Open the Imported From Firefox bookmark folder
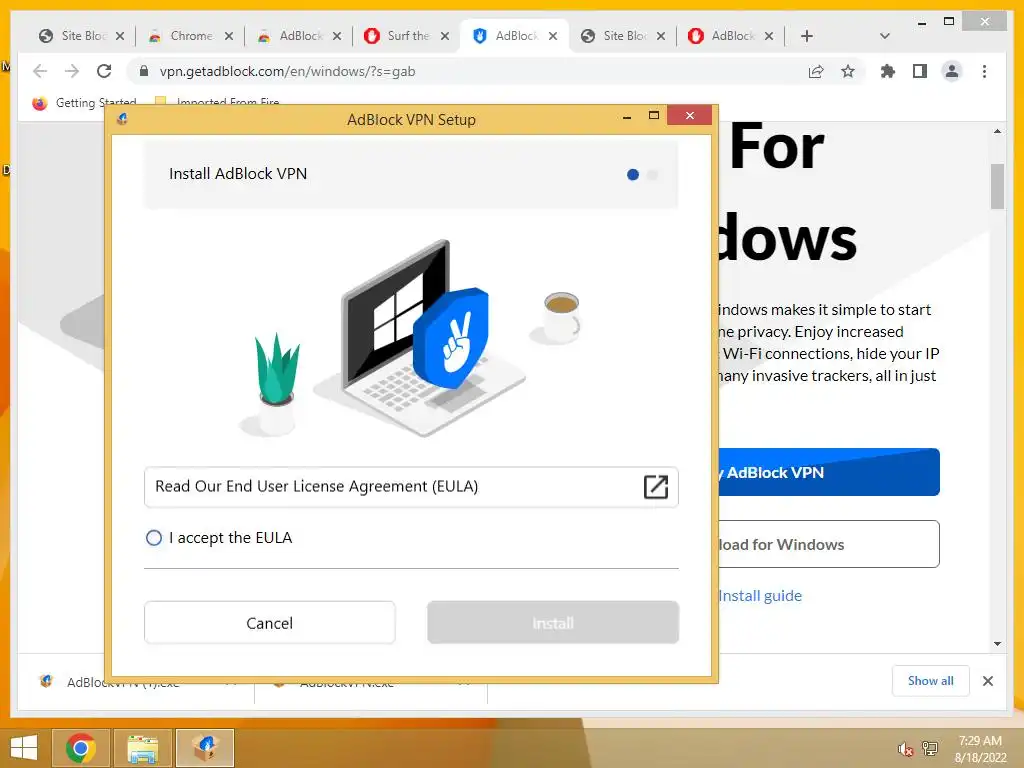This screenshot has height=768, width=1024. (217, 103)
